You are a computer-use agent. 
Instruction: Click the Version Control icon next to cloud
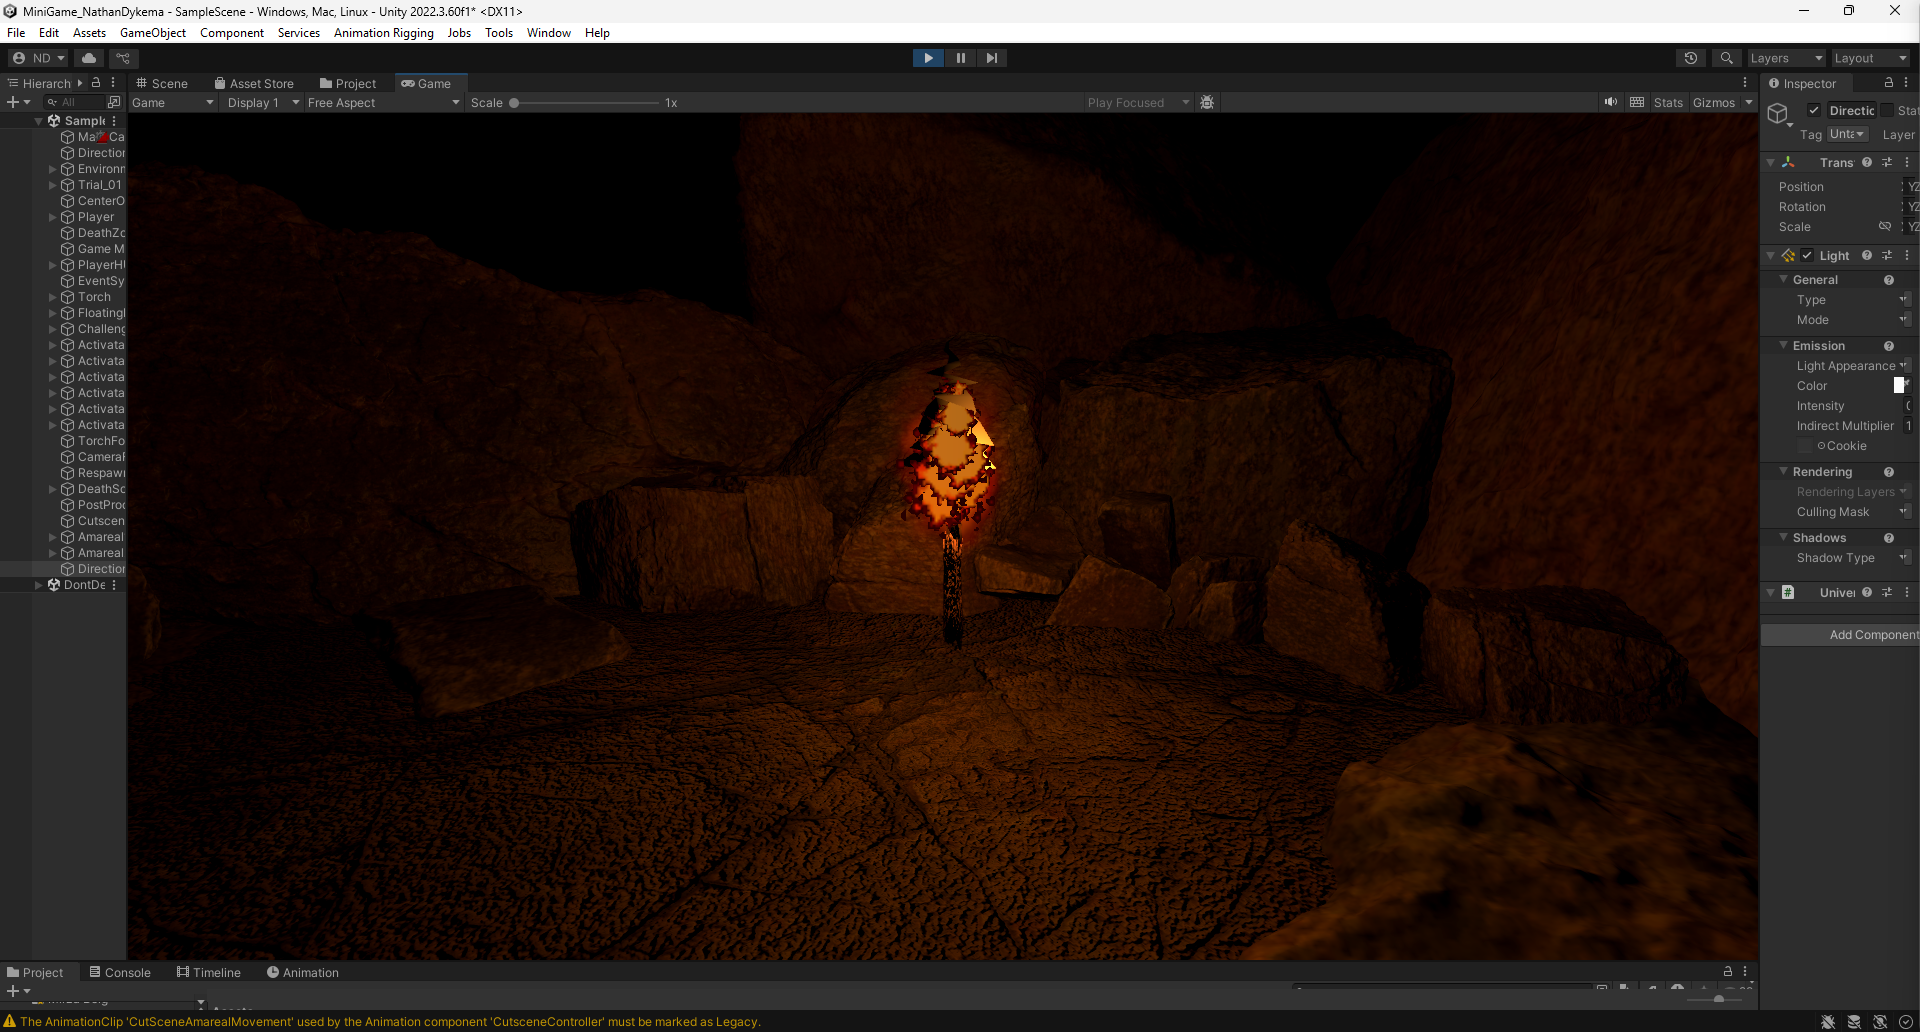[123, 57]
